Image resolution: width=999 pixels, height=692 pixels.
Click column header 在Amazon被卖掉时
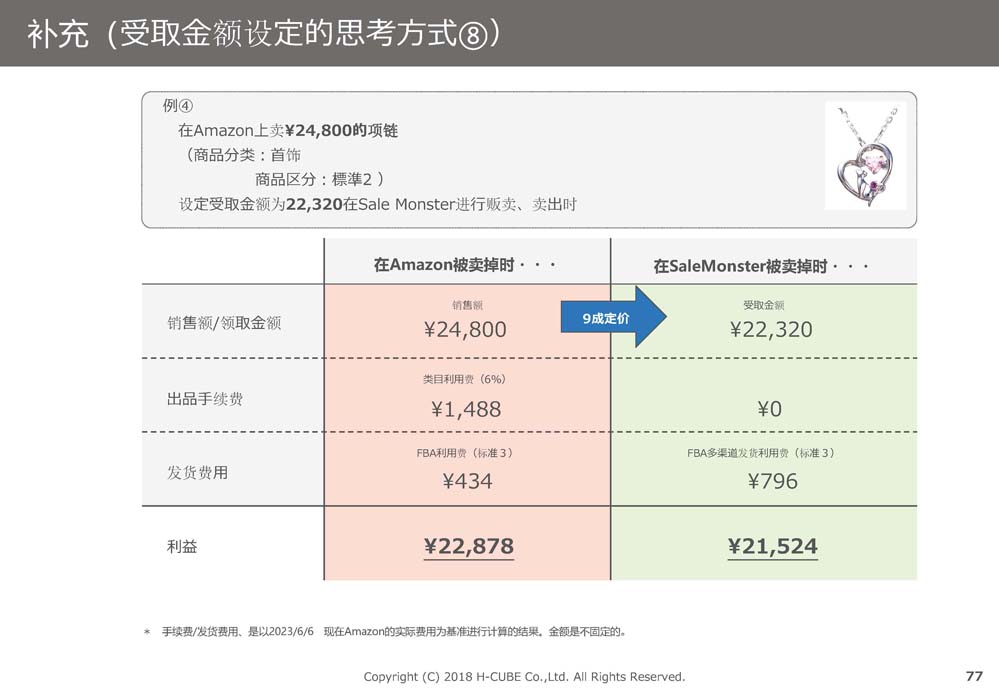(x=466, y=264)
